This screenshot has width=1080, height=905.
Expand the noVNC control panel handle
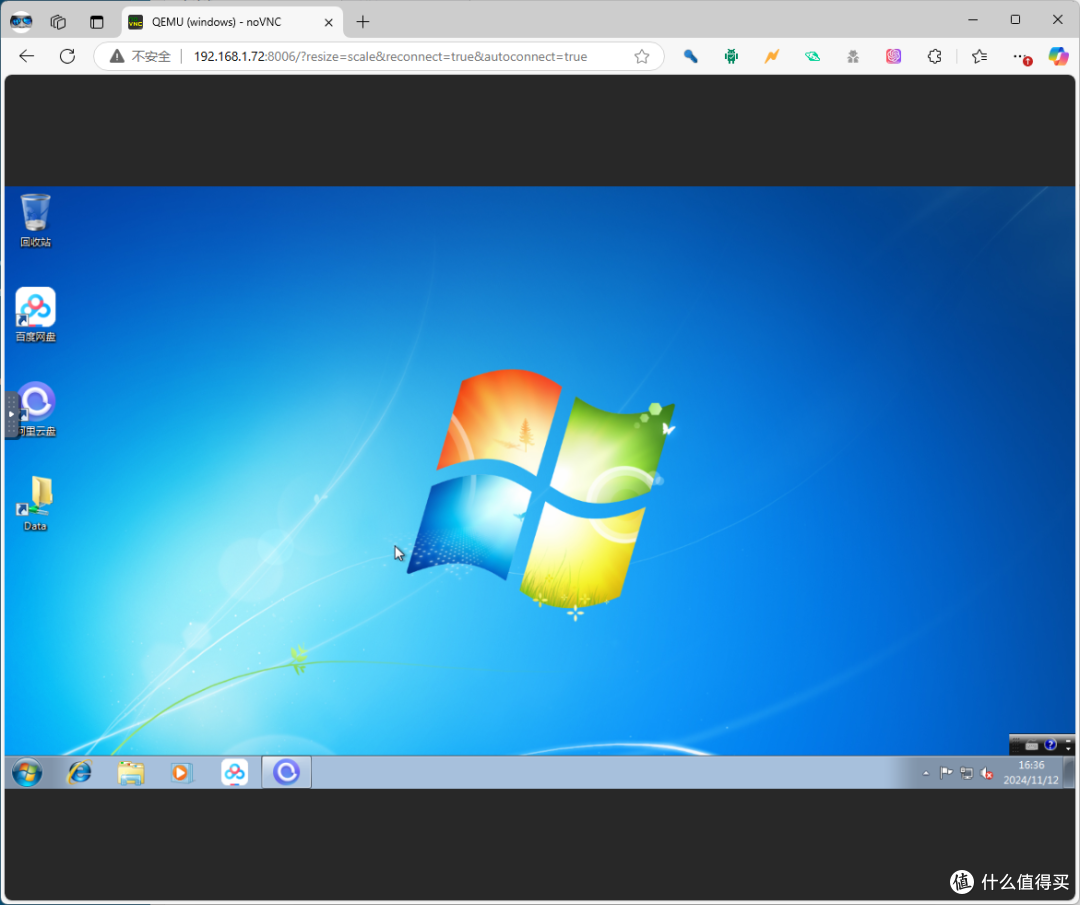(x=11, y=415)
